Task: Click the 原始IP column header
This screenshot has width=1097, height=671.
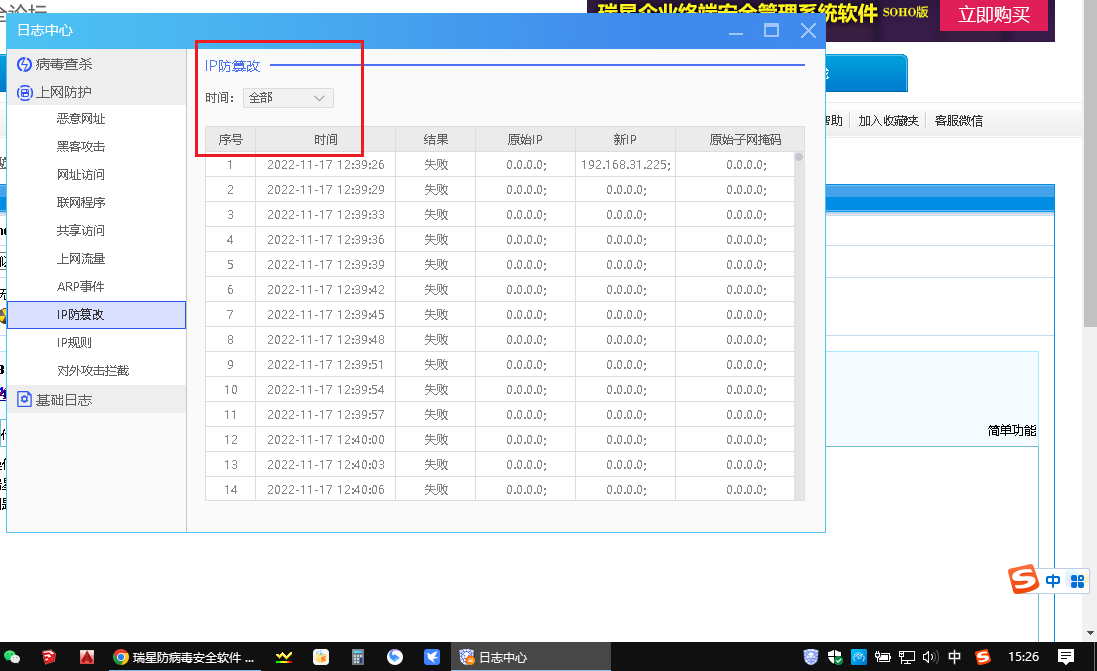Action: (525, 139)
